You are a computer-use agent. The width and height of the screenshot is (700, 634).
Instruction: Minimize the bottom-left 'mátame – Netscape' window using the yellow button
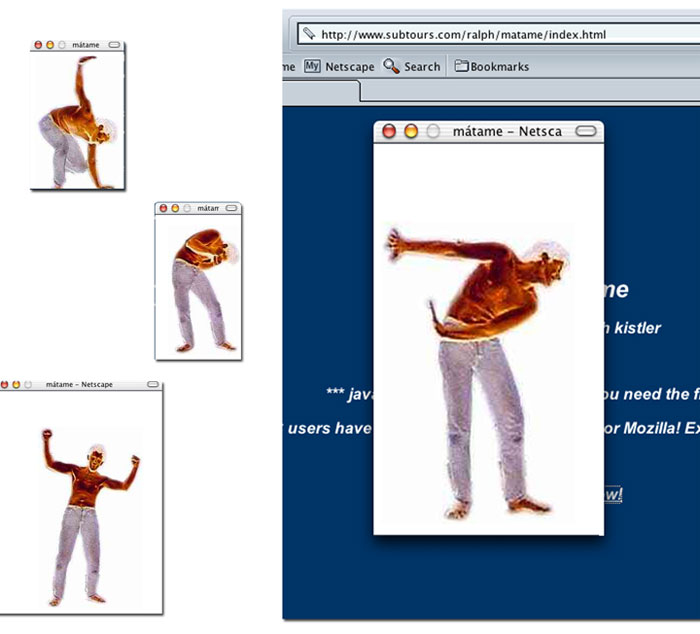16,384
